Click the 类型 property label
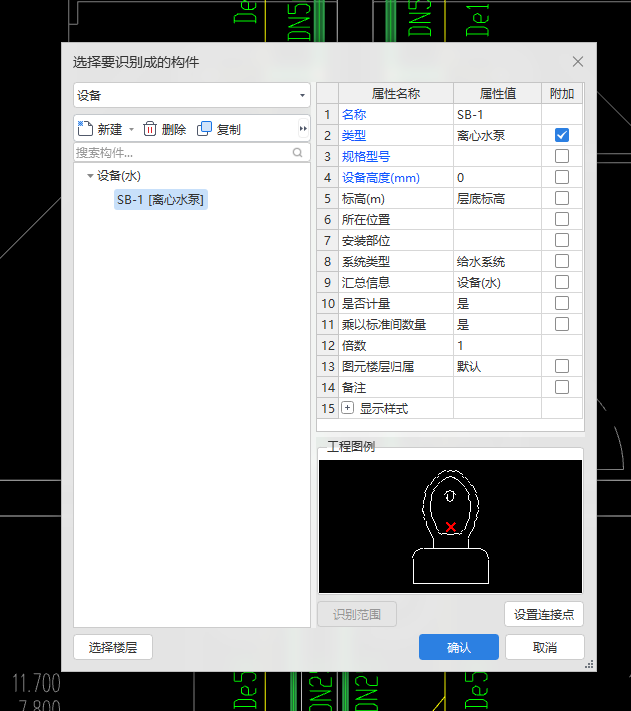 [x=354, y=135]
